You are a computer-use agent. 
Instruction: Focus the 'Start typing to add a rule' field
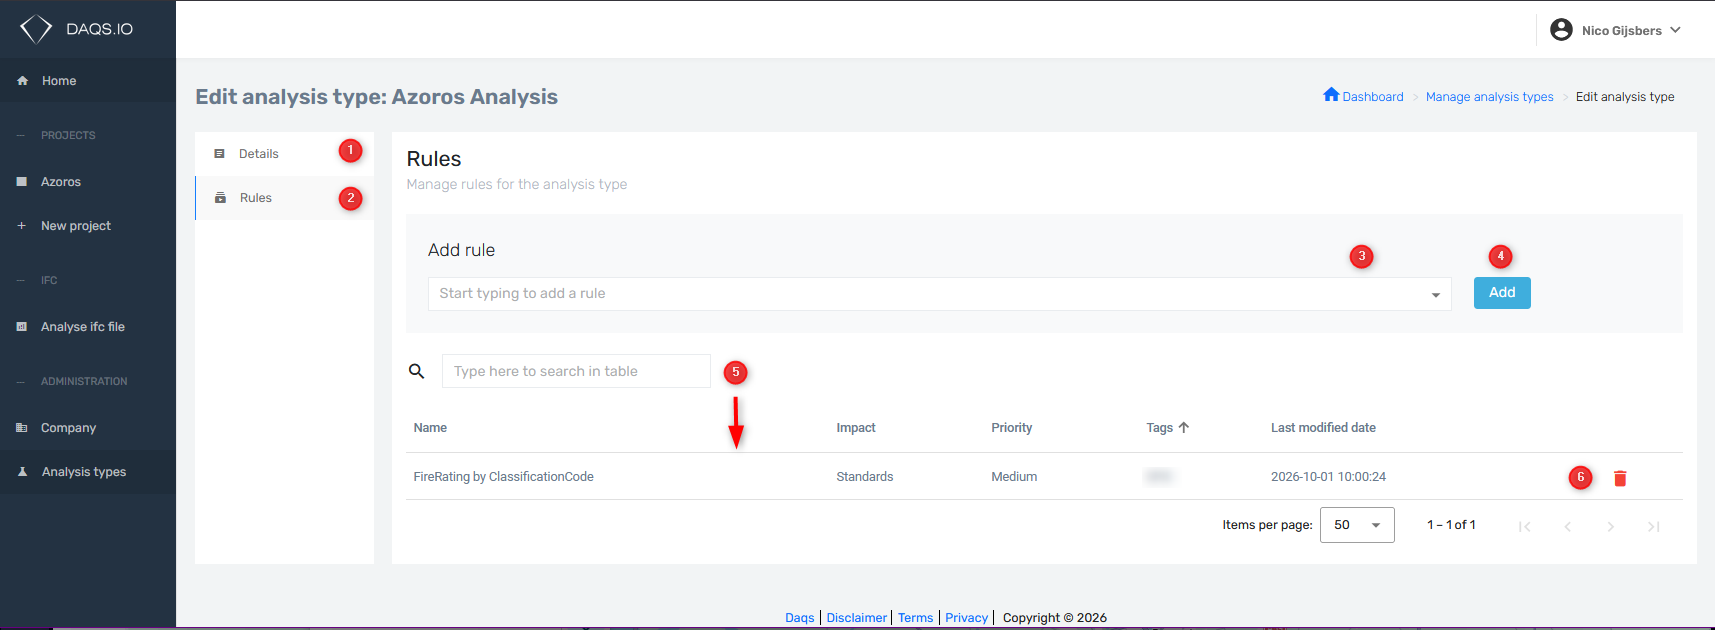point(940,294)
